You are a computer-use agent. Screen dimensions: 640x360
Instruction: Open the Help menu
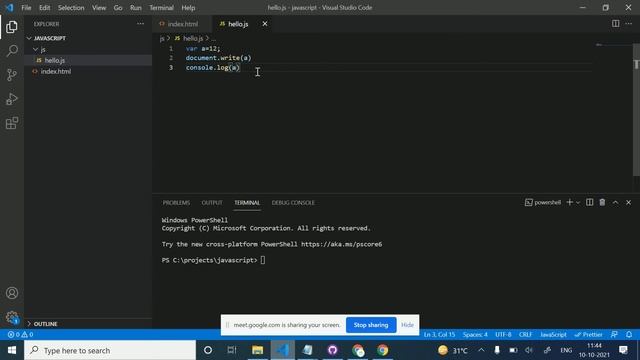click(188, 7)
